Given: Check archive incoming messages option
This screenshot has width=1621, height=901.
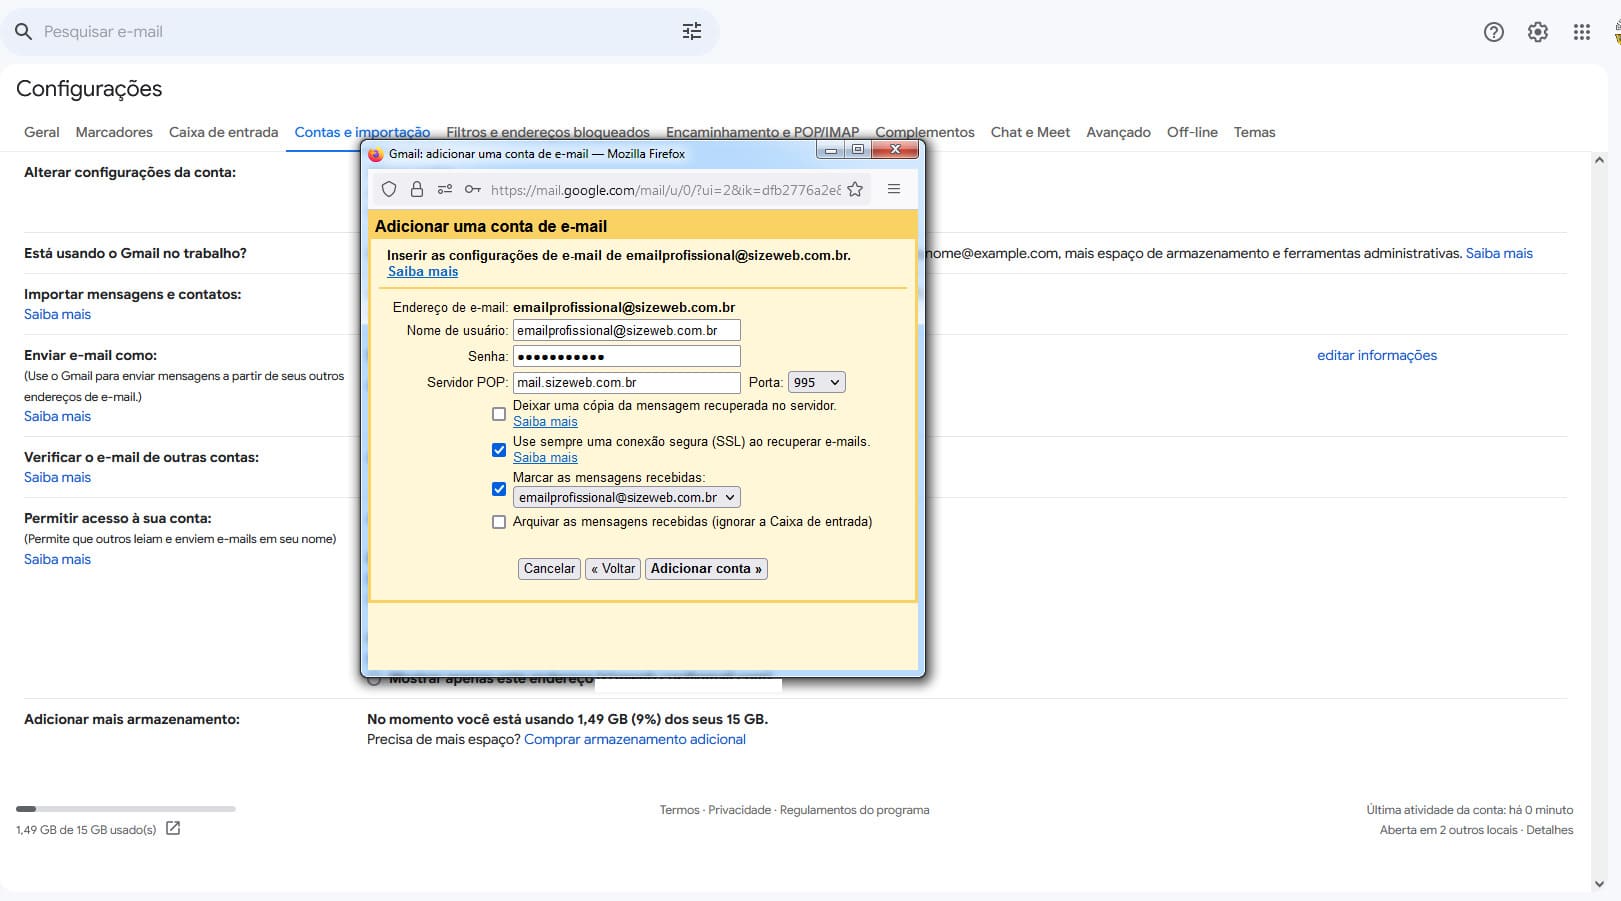Looking at the screenshot, I should (499, 522).
